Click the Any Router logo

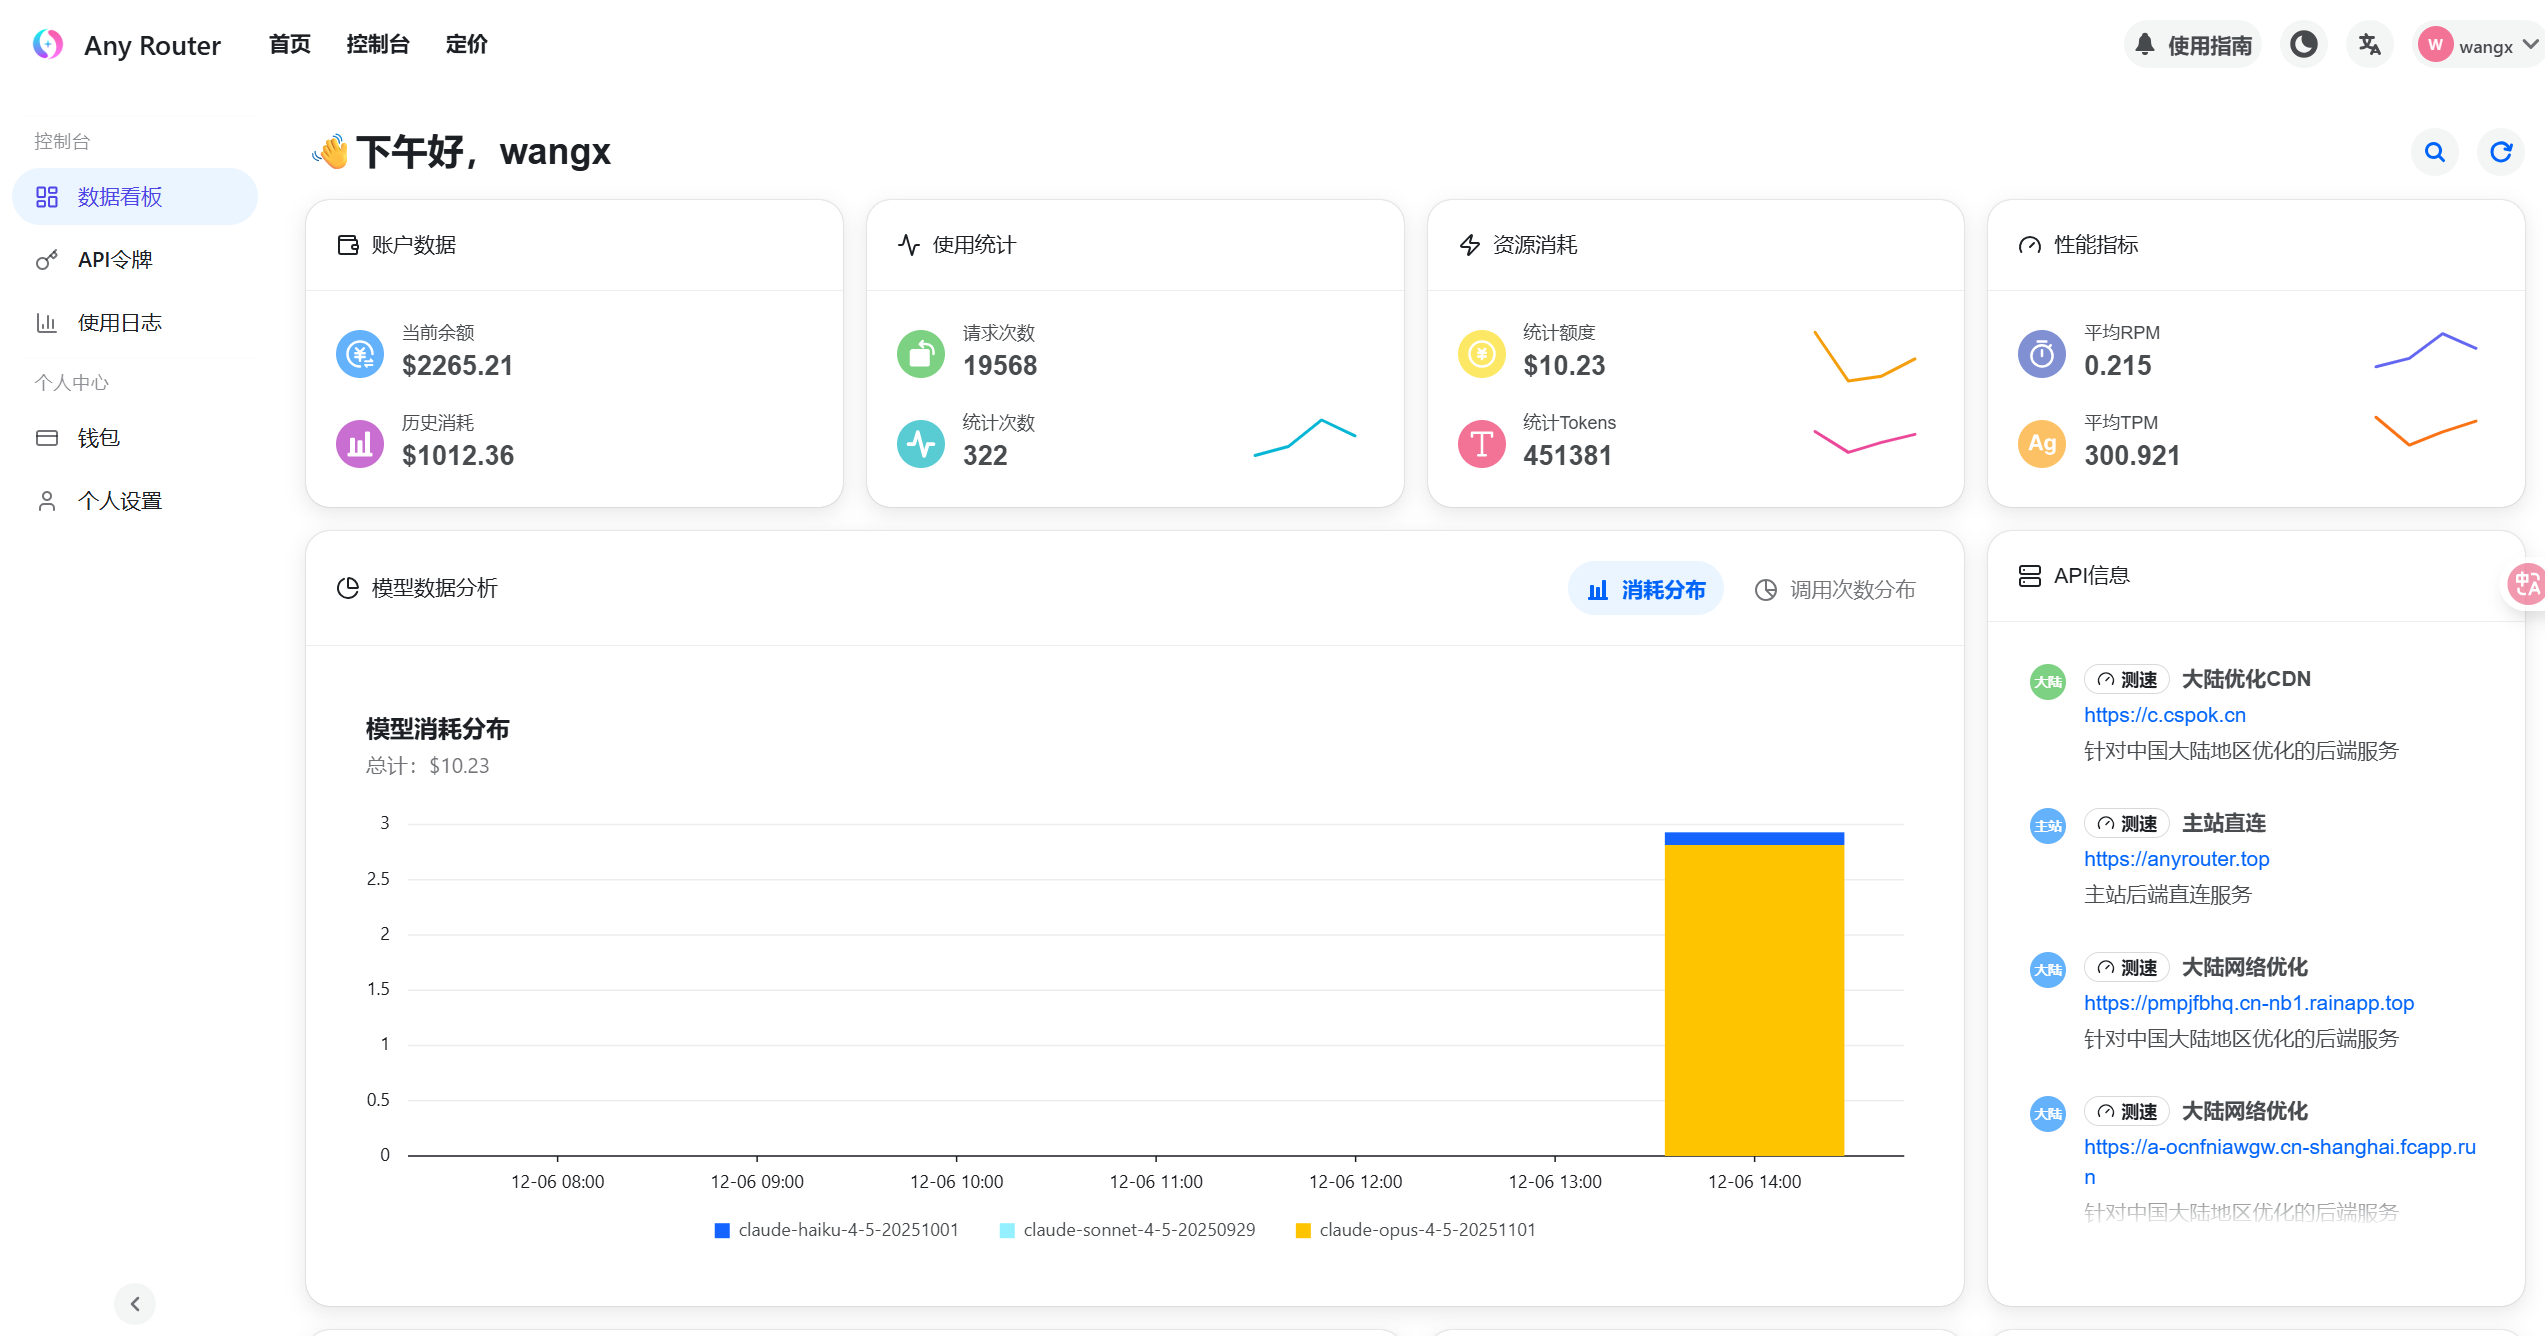48,45
